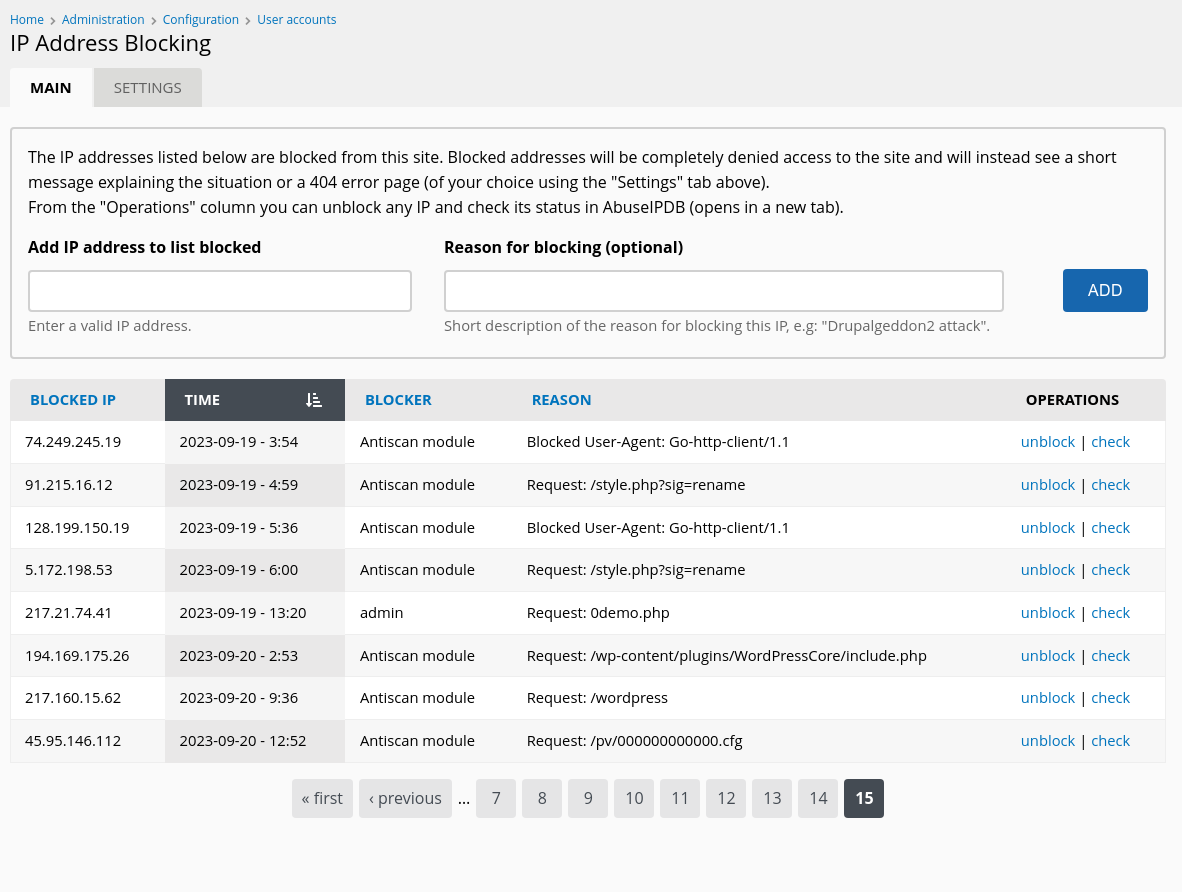Screen dimensions: 1182x892
Task: Focus the Reason for blocking field
Action: click(x=724, y=291)
